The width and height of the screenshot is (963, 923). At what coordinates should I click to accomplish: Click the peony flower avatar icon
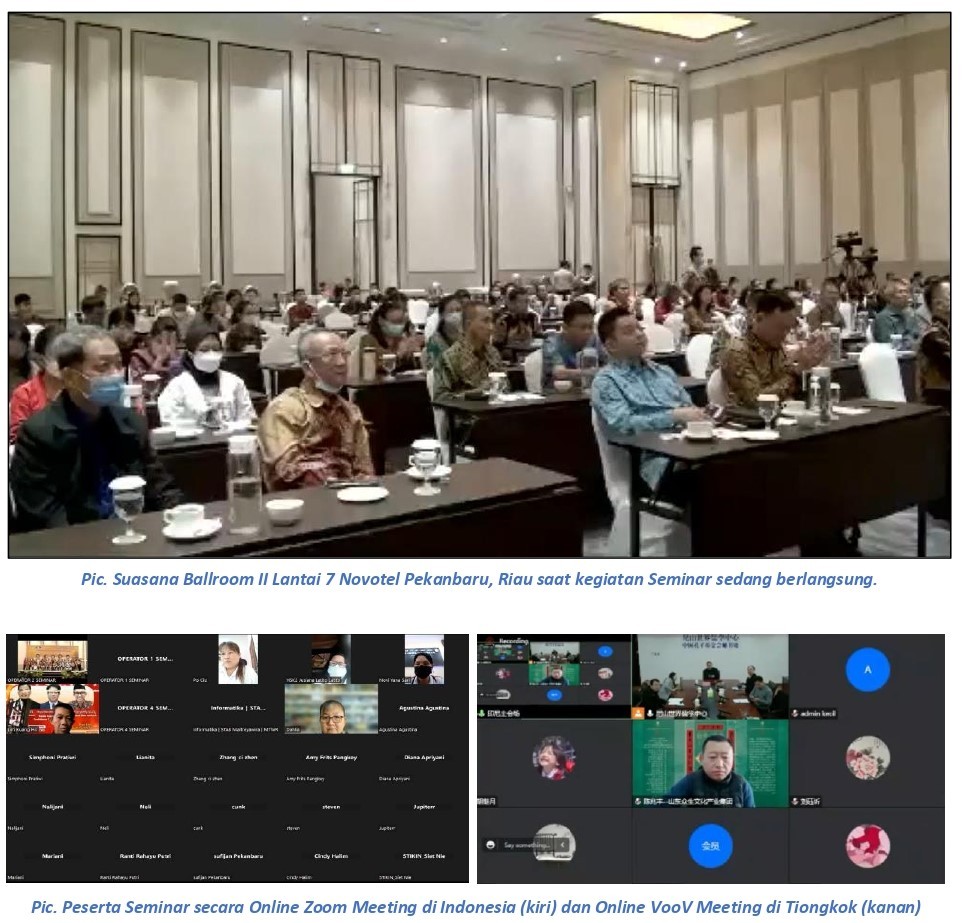pyautogui.click(x=867, y=757)
